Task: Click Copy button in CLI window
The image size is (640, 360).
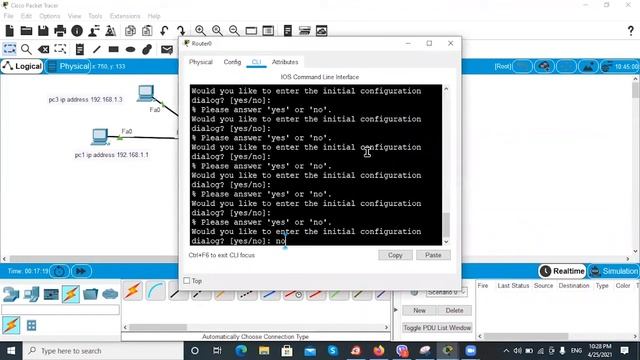Action: [395, 255]
